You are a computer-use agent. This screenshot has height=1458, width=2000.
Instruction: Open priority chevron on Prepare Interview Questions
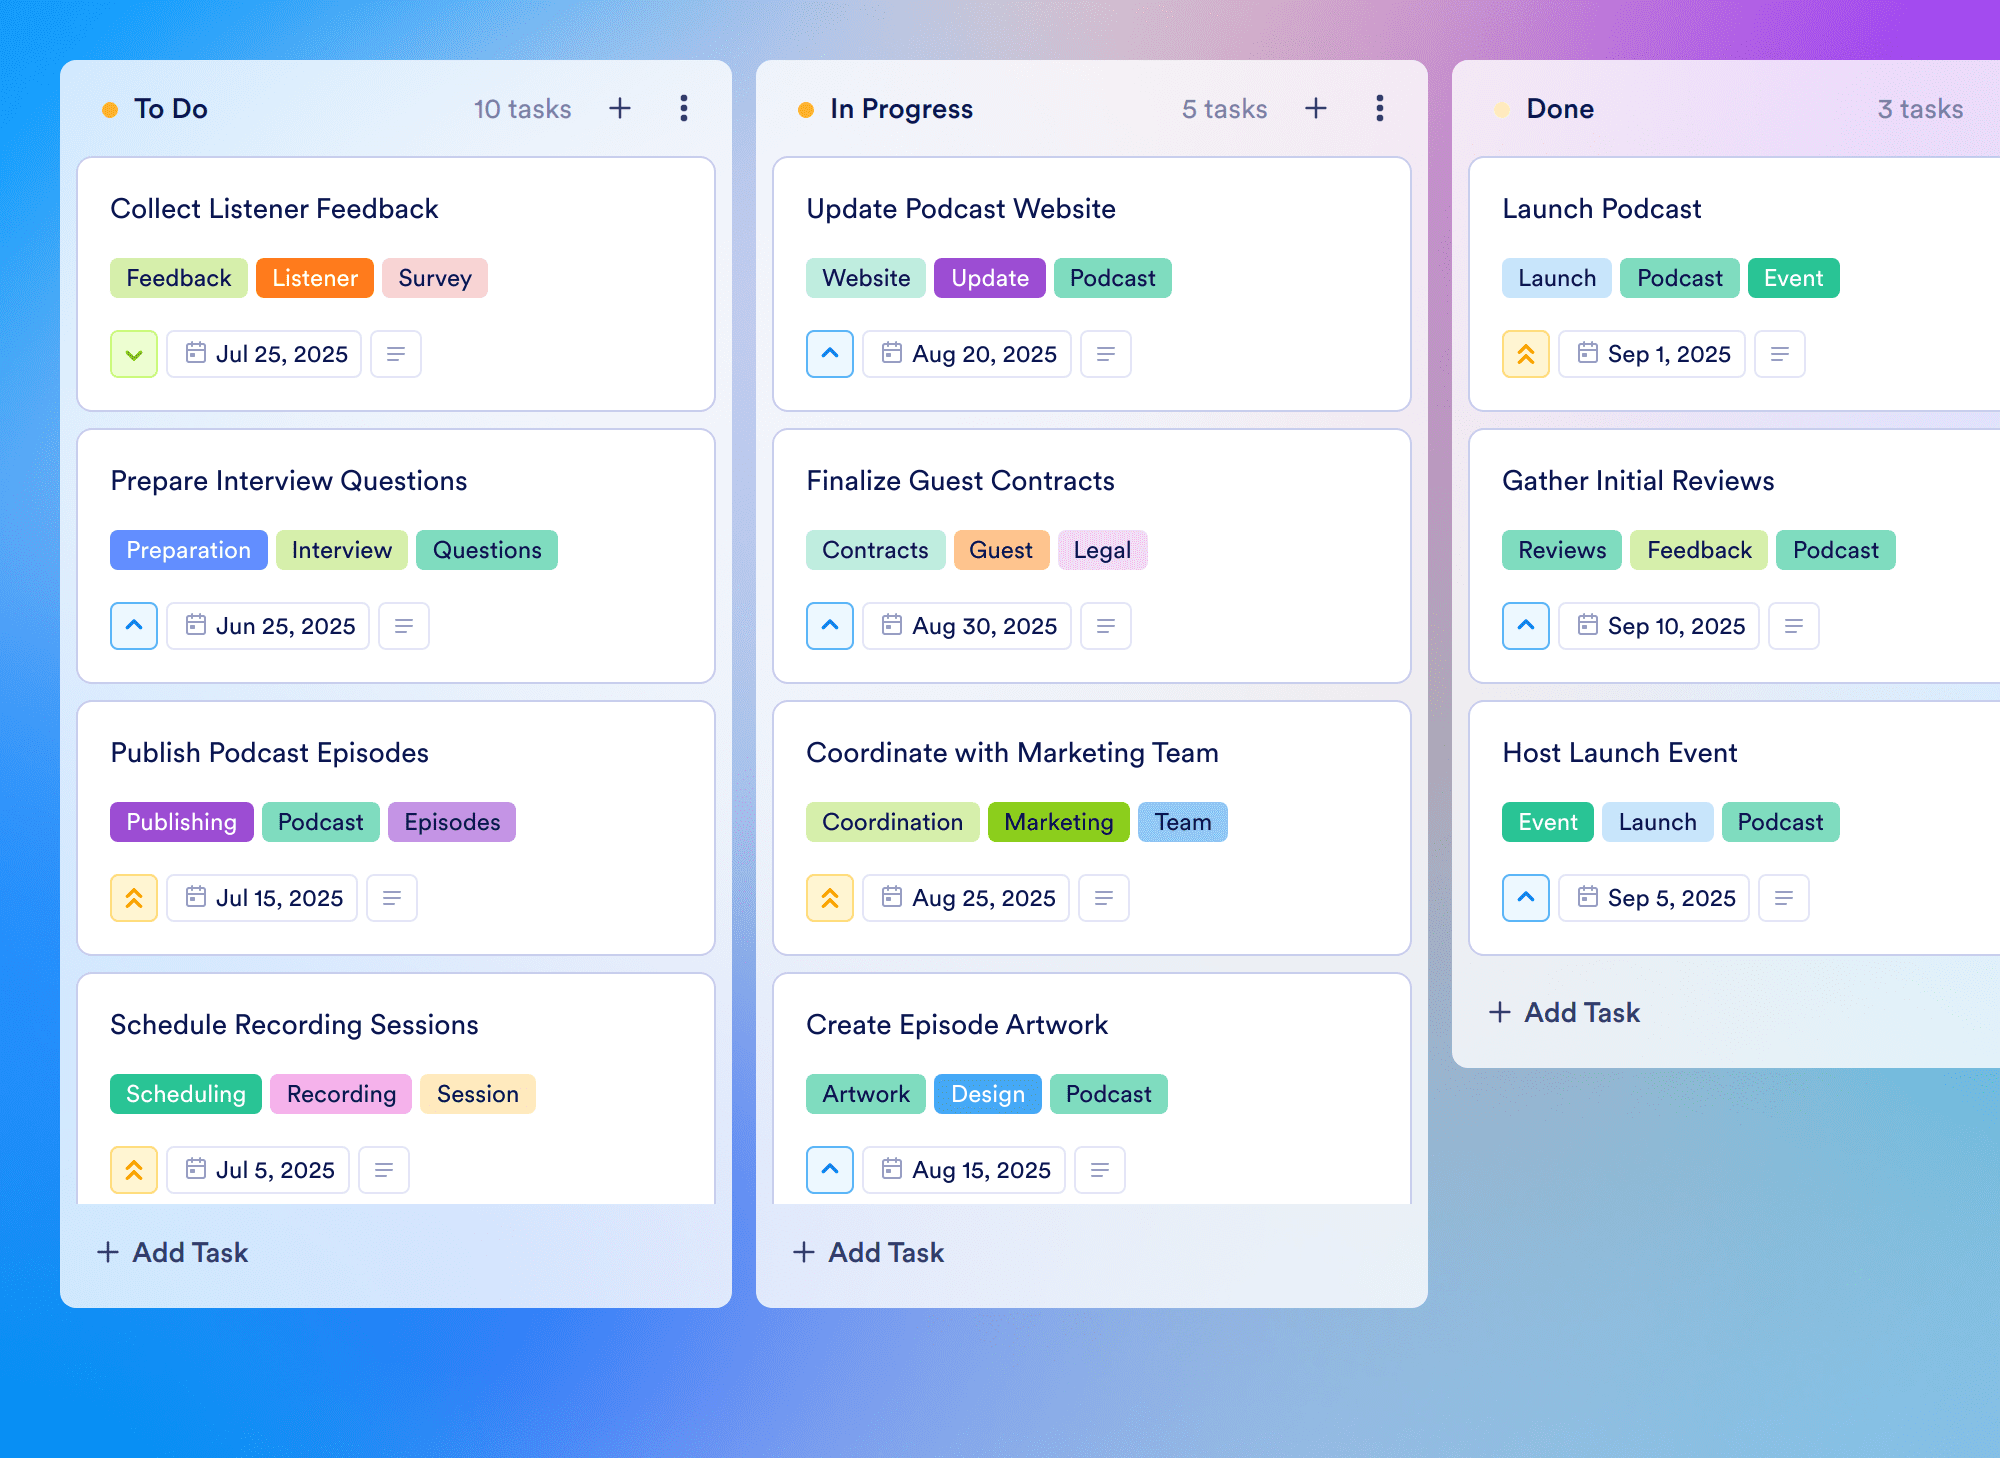click(x=134, y=626)
